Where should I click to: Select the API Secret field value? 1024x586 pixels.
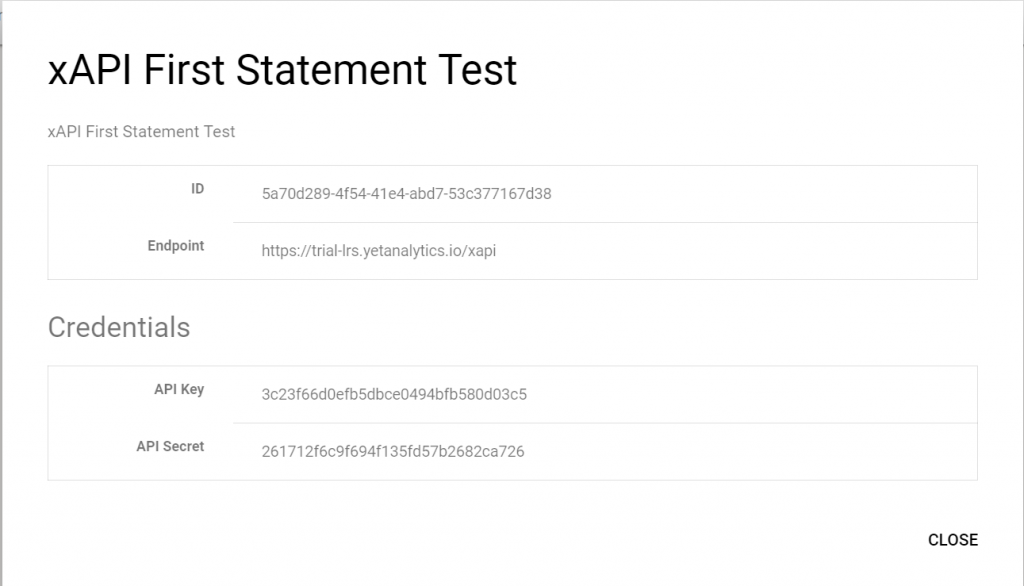click(x=394, y=451)
